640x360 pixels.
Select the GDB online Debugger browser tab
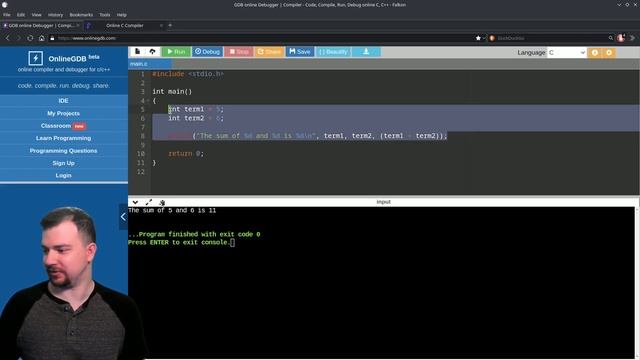click(x=41, y=25)
